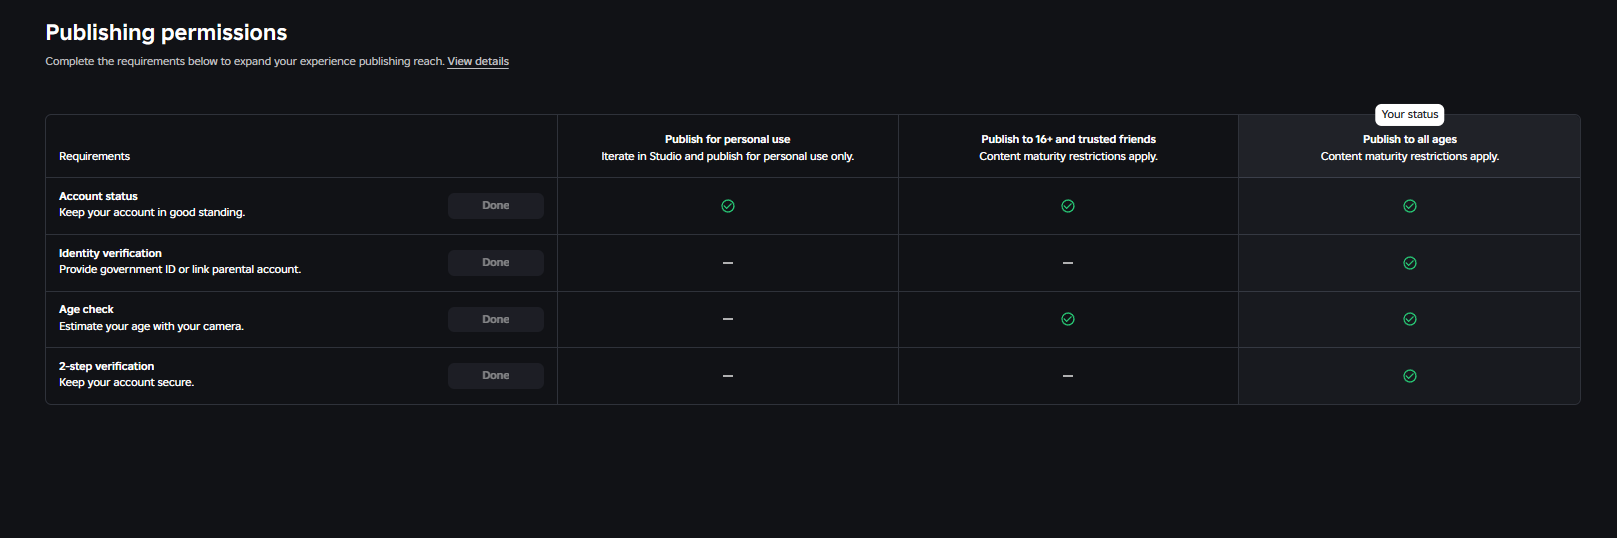Click Done button for Identity verification
The image size is (1617, 538).
[x=496, y=263]
